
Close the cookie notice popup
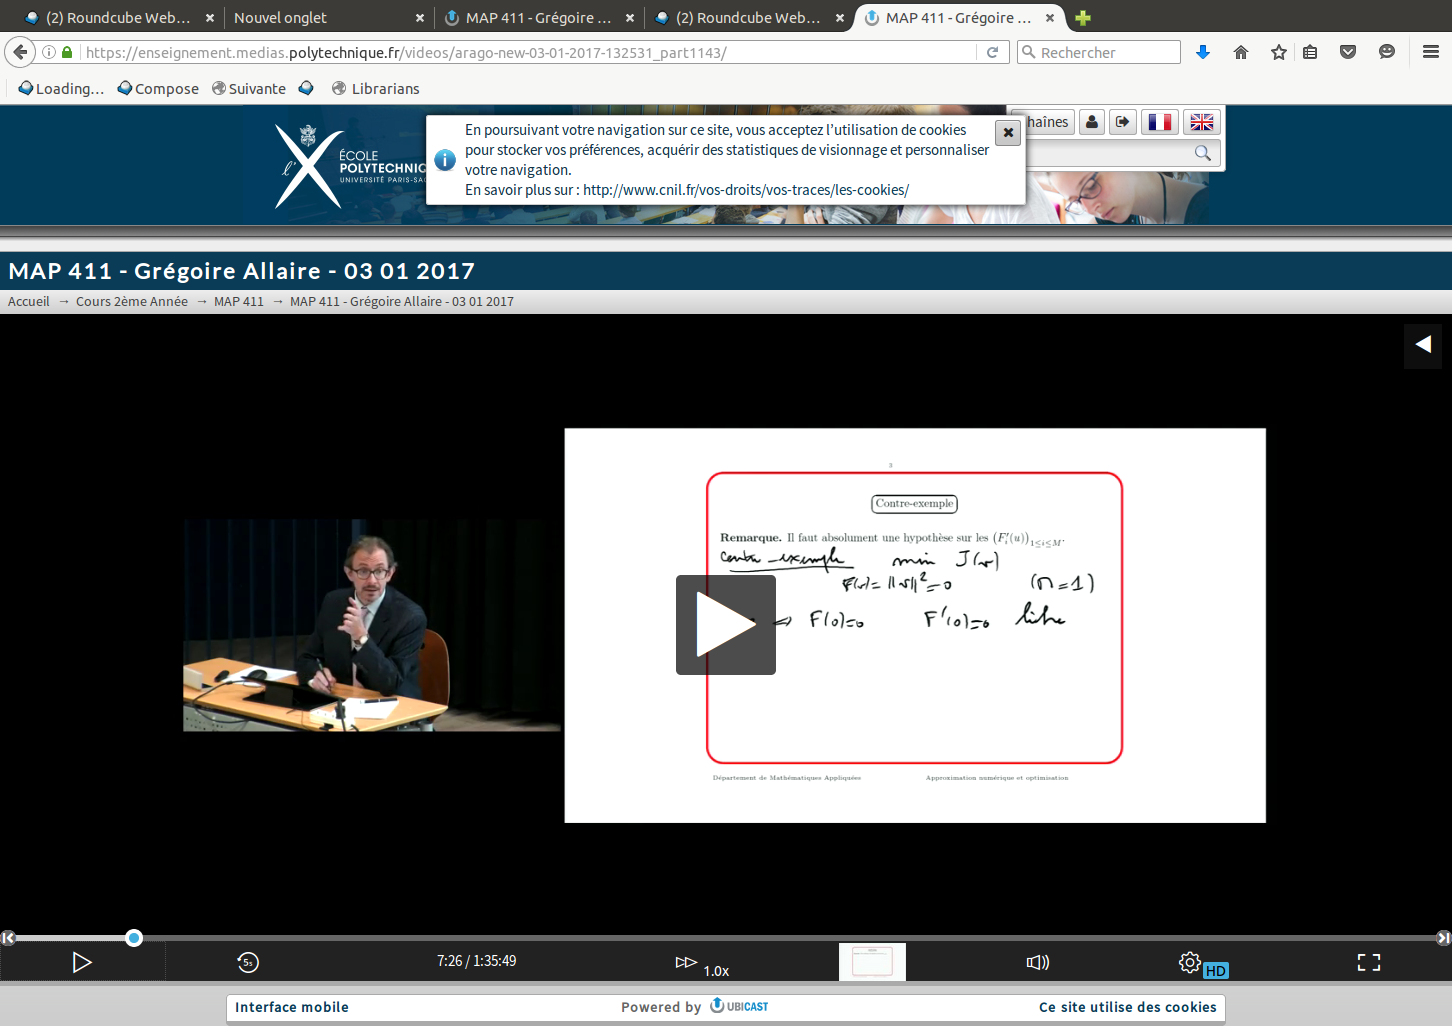tap(1008, 132)
